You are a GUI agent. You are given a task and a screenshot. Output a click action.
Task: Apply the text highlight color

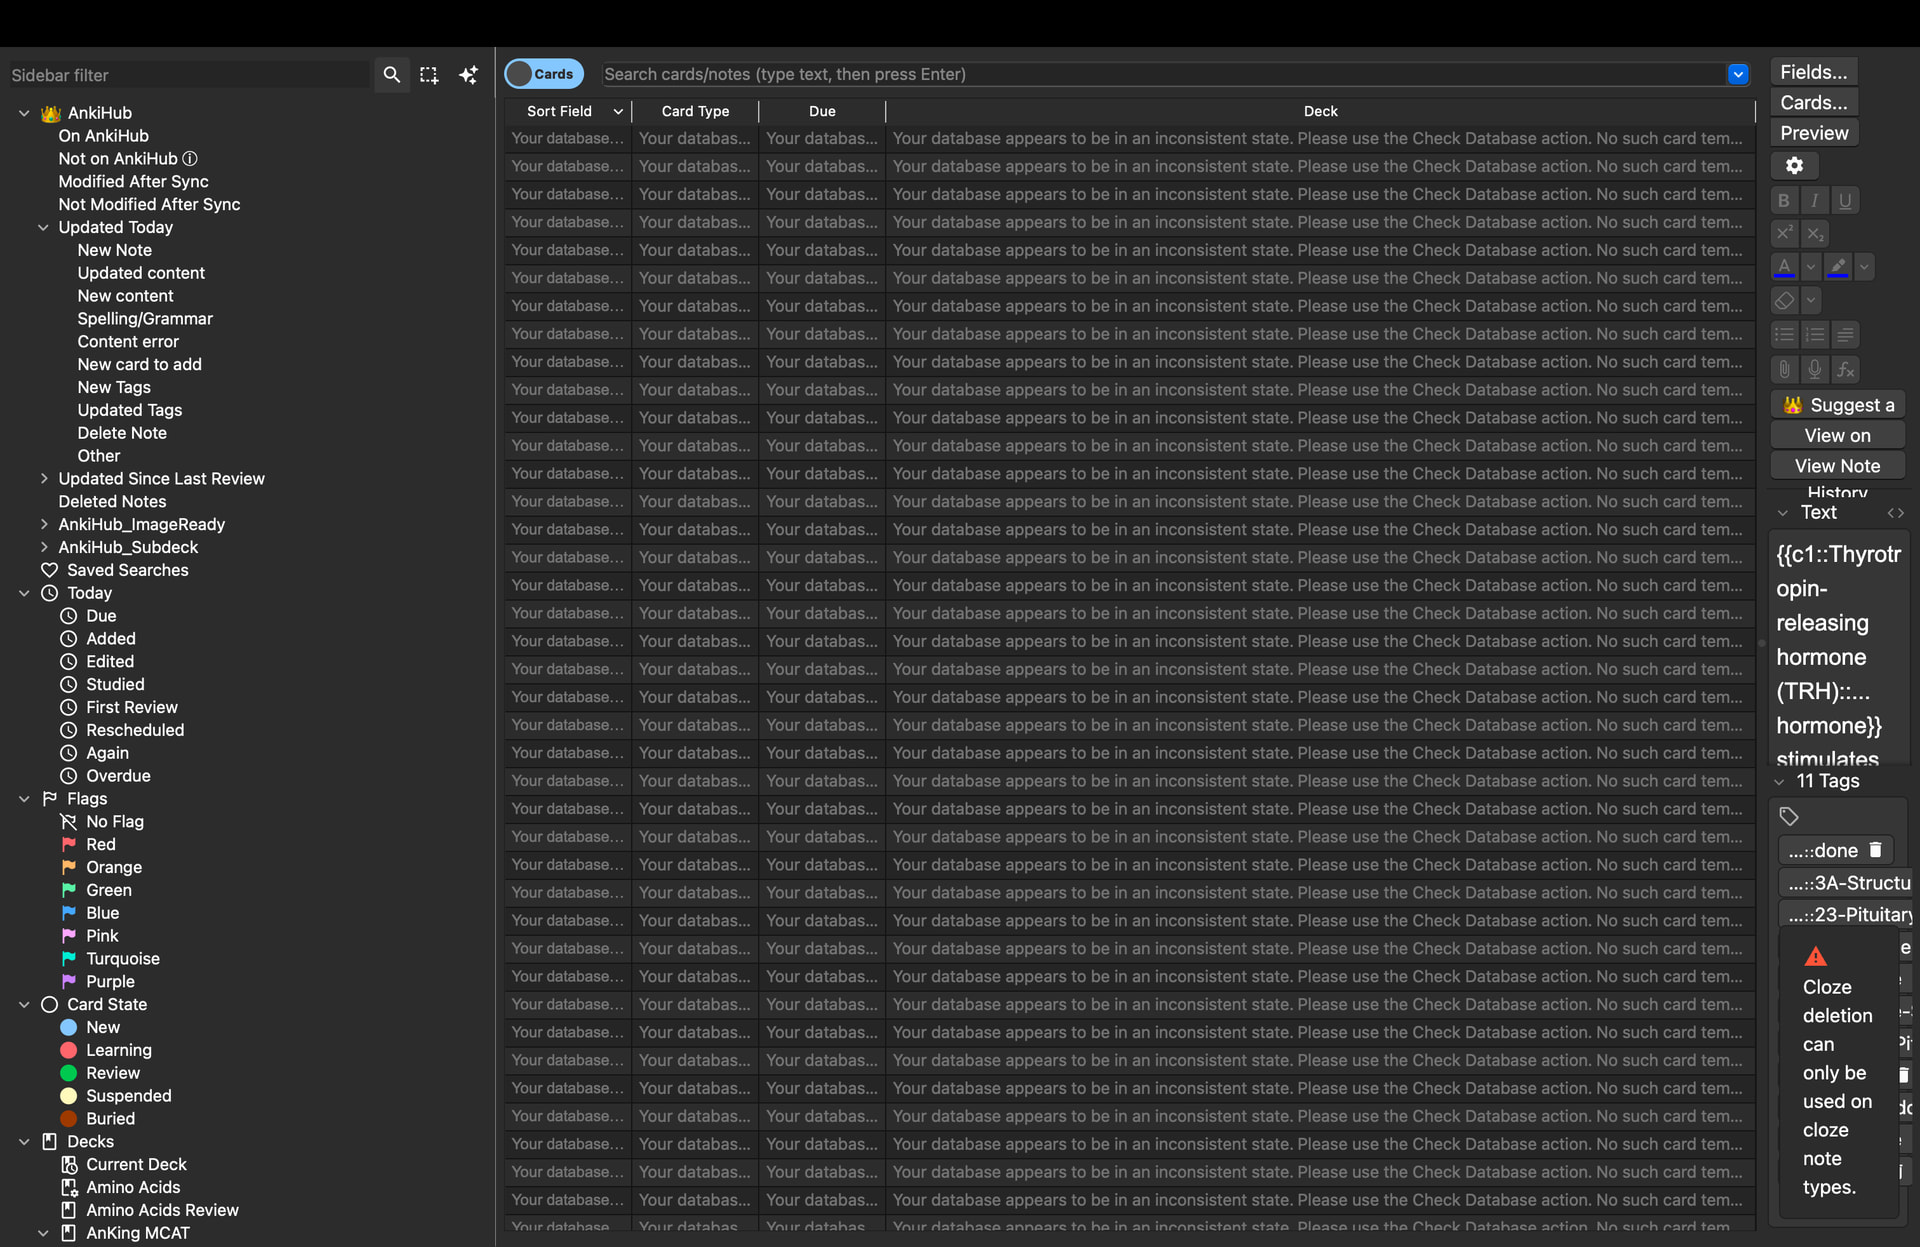click(x=1837, y=267)
